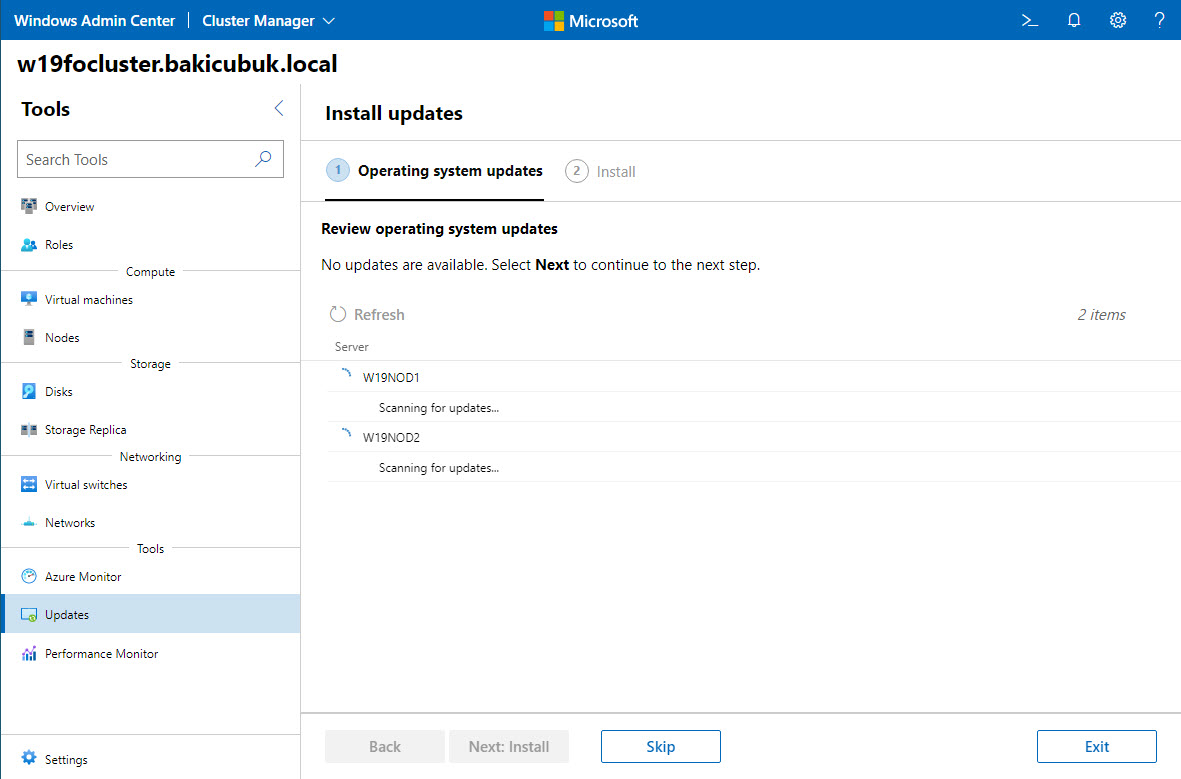The image size is (1181, 779).
Task: Click the Skip button
Action: point(661,747)
